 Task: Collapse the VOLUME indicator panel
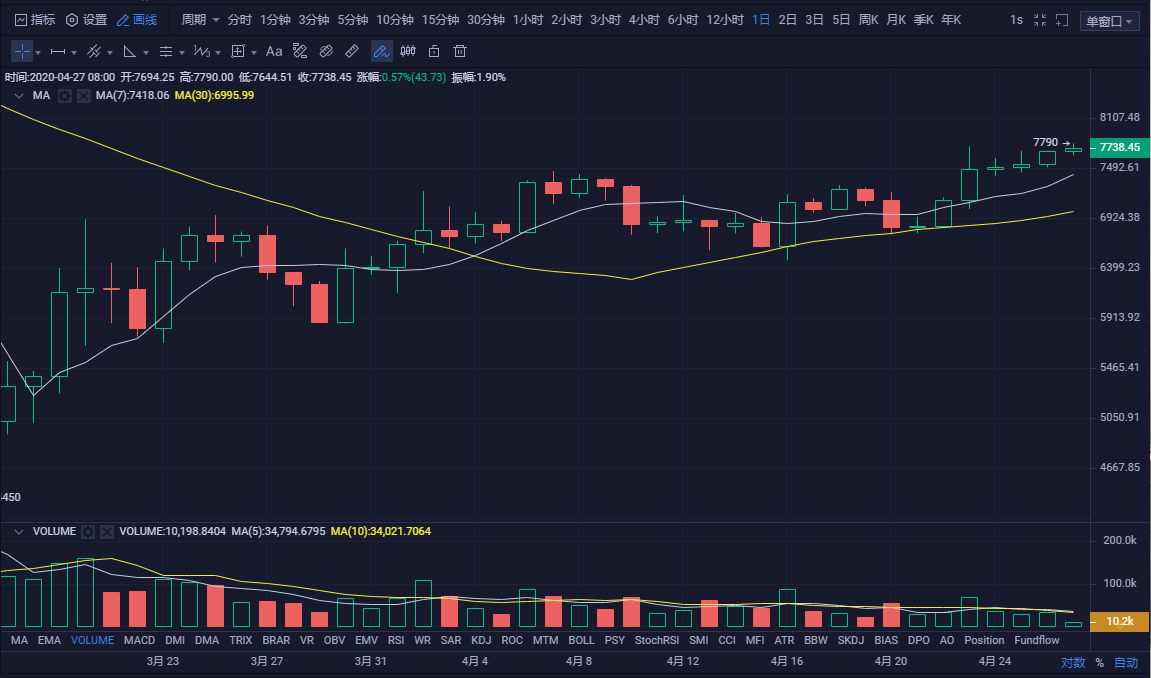(x=18, y=532)
